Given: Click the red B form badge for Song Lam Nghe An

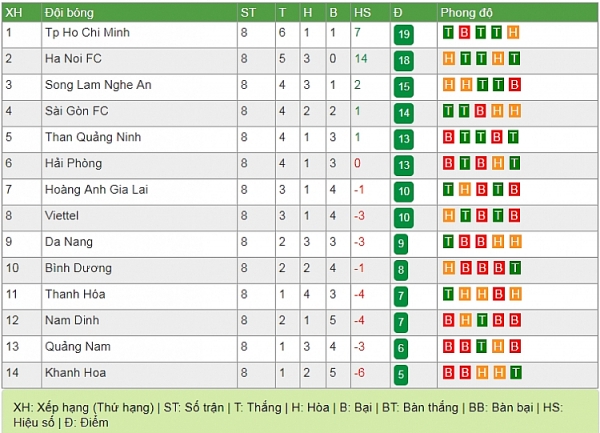Looking at the screenshot, I should [514, 84].
